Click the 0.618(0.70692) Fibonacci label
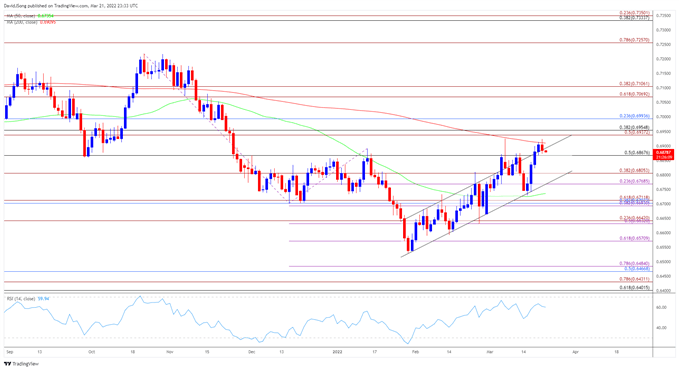The image size is (679, 370). (634, 94)
